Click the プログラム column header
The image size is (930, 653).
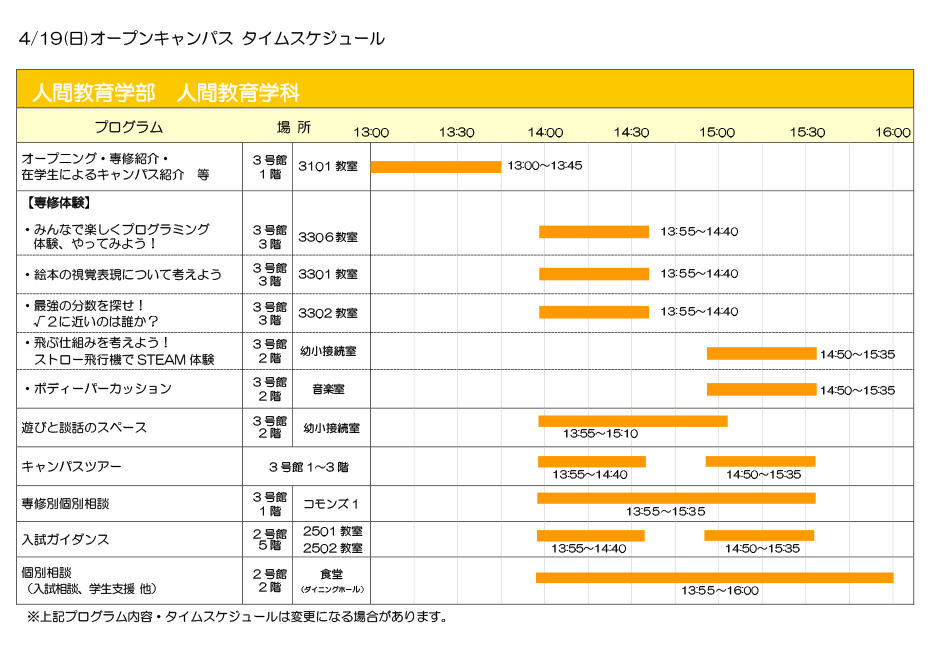tap(128, 127)
